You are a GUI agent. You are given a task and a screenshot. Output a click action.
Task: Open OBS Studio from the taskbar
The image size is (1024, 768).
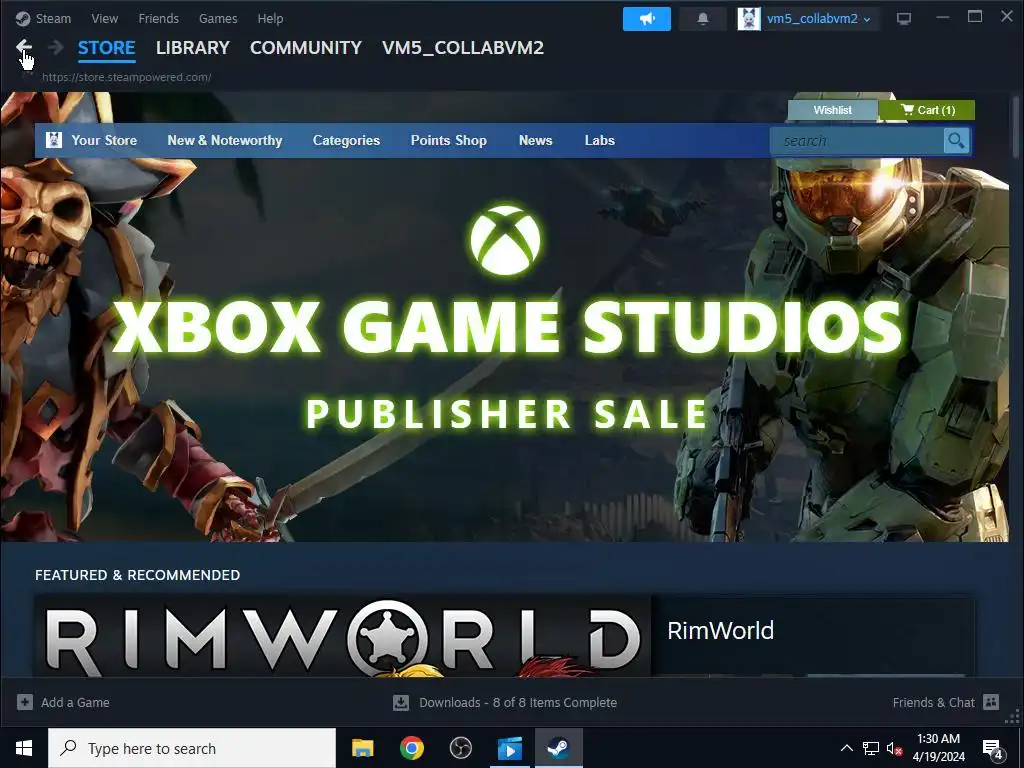pyautogui.click(x=460, y=748)
